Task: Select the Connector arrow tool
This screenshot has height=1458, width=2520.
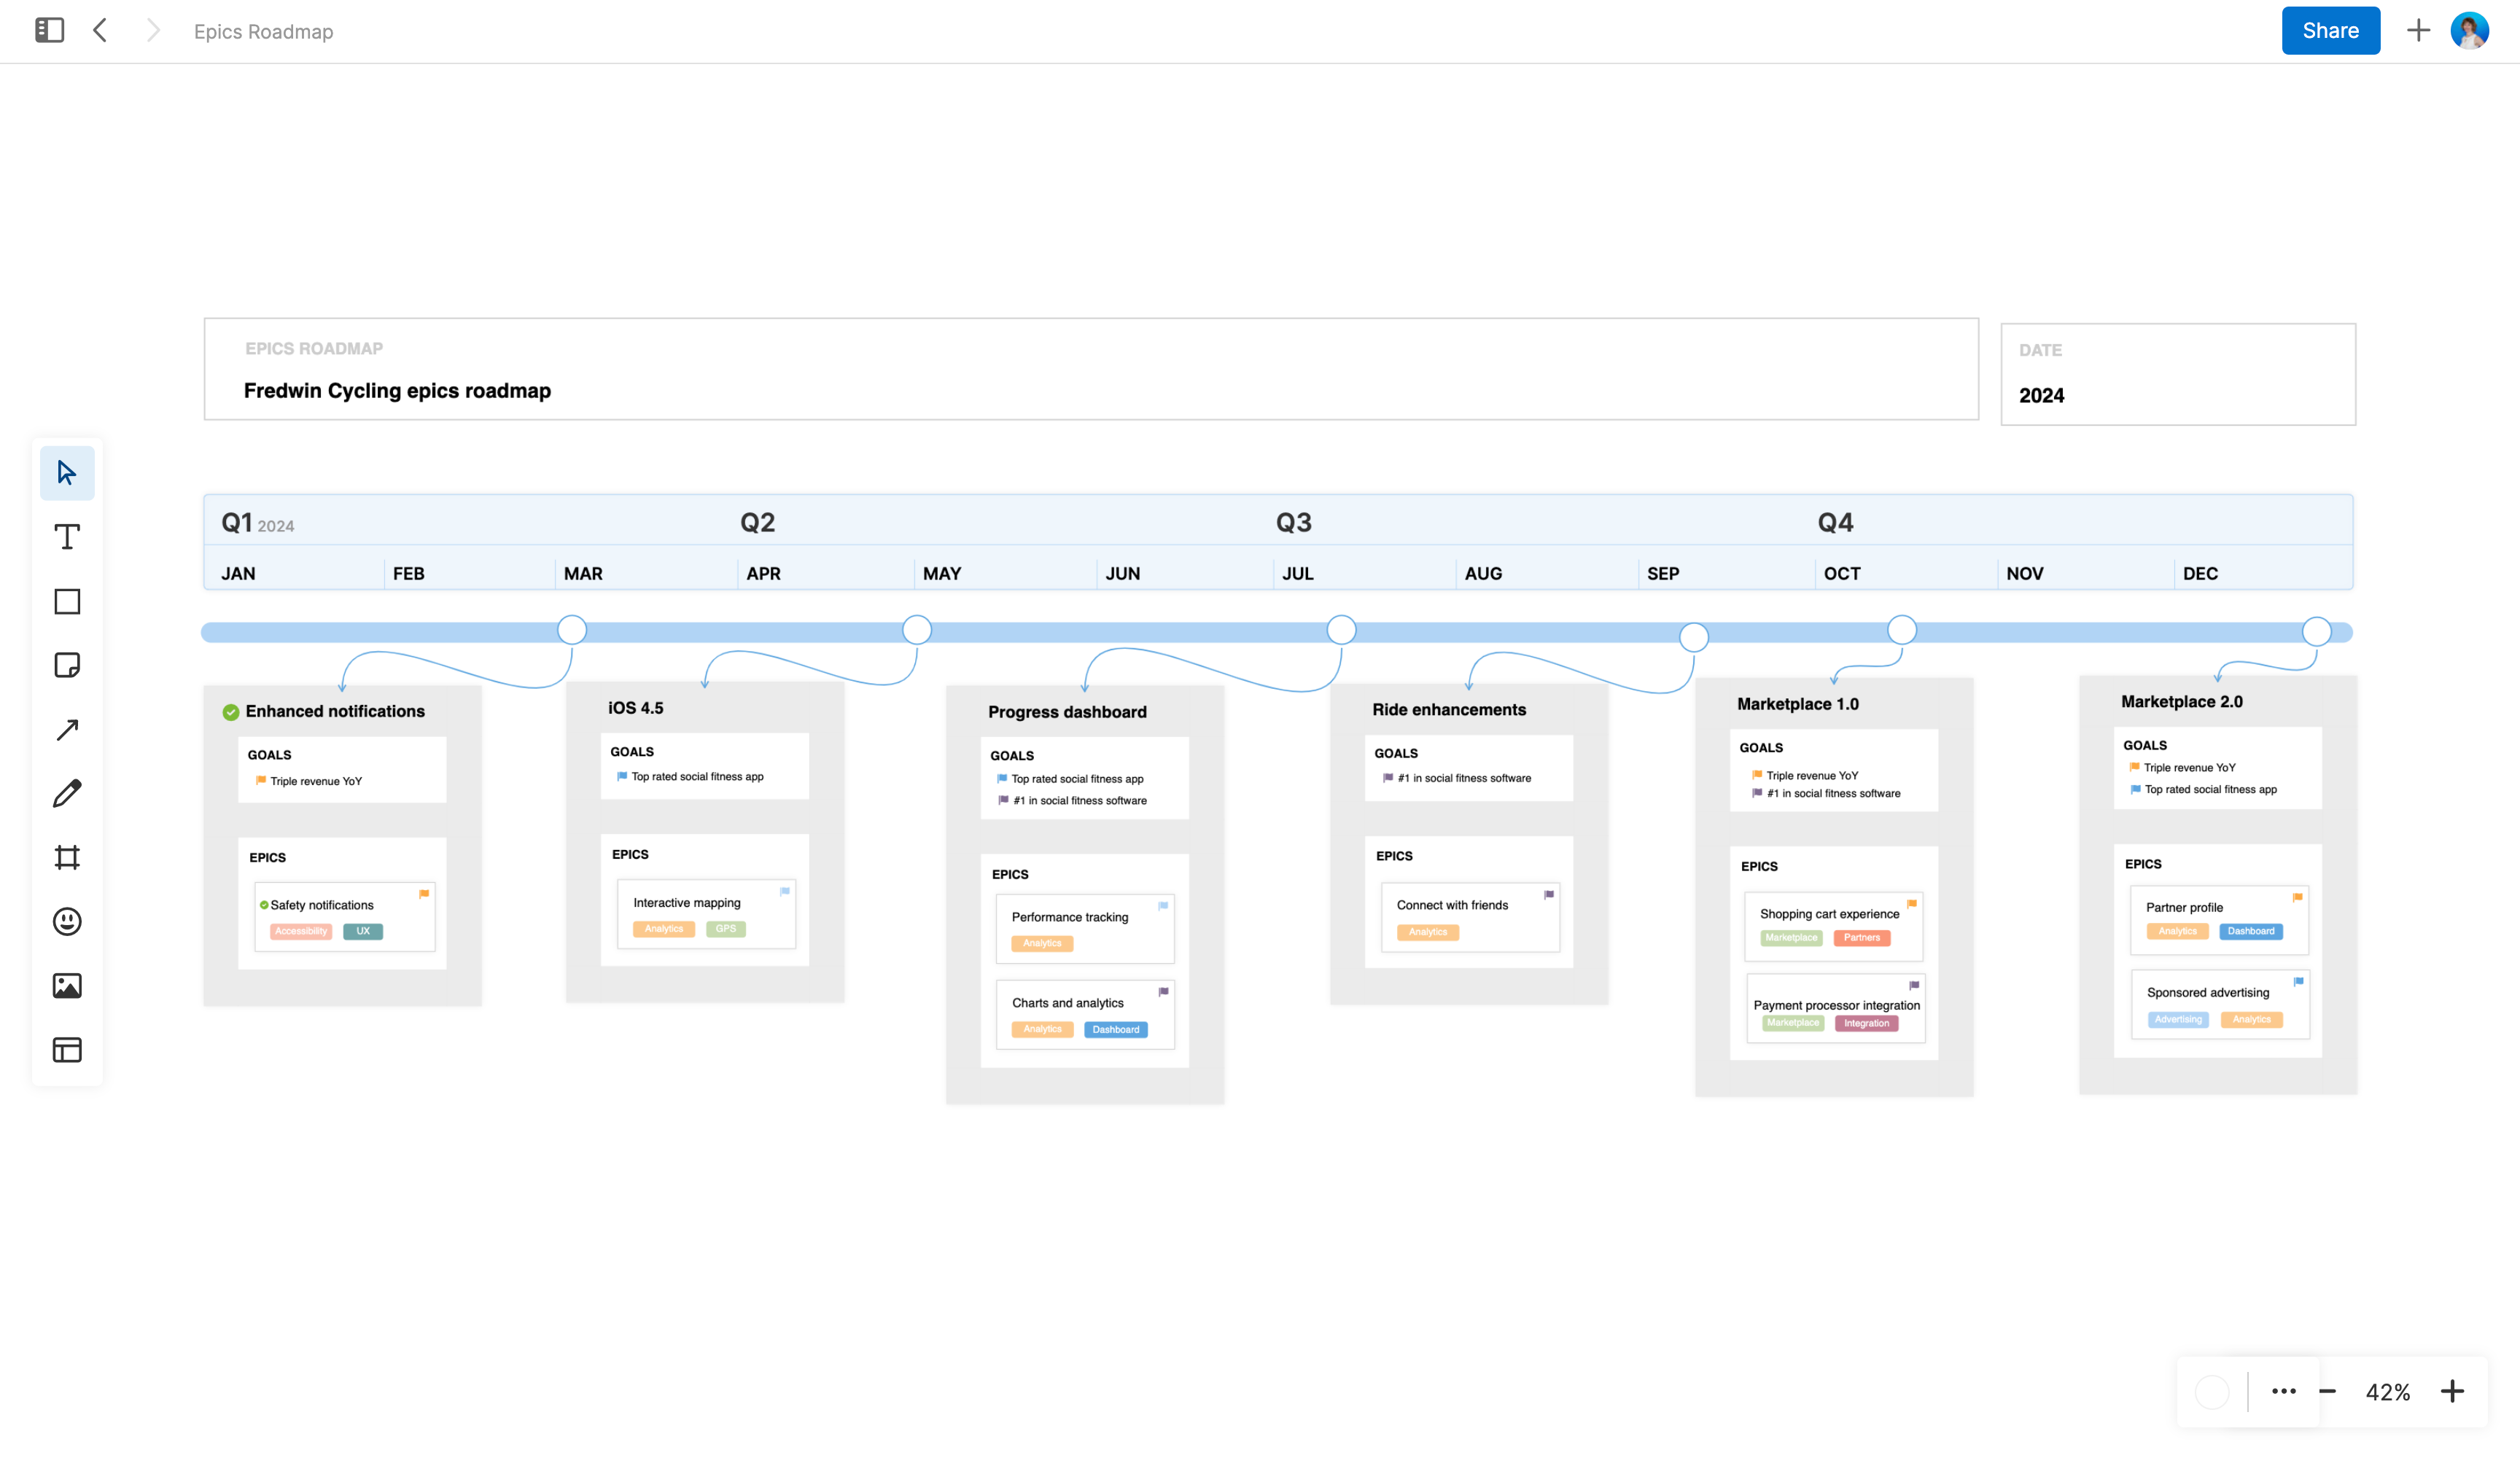Action: point(66,729)
